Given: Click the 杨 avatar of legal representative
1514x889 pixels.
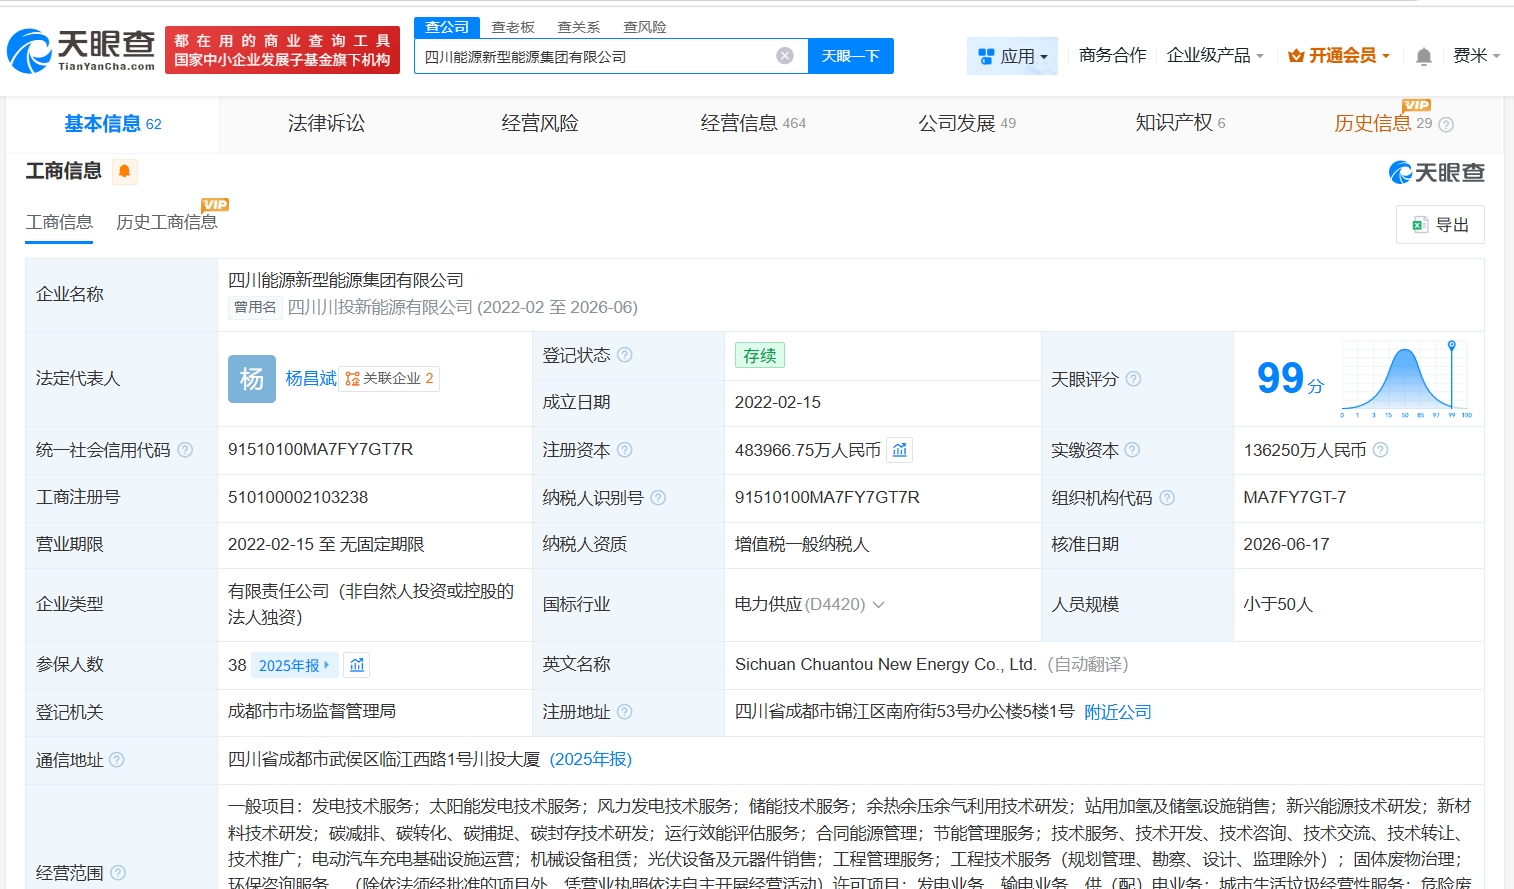Looking at the screenshot, I should [x=252, y=379].
